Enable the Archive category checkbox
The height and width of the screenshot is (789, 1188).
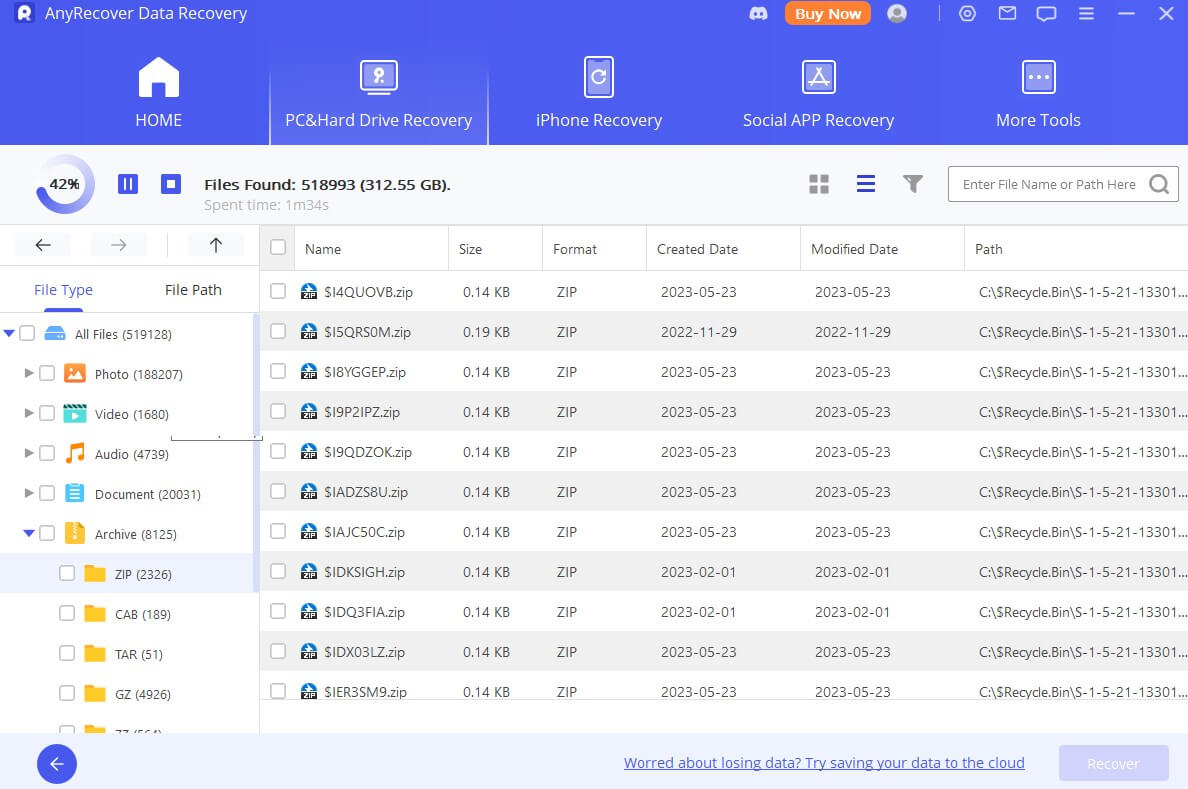pos(47,534)
